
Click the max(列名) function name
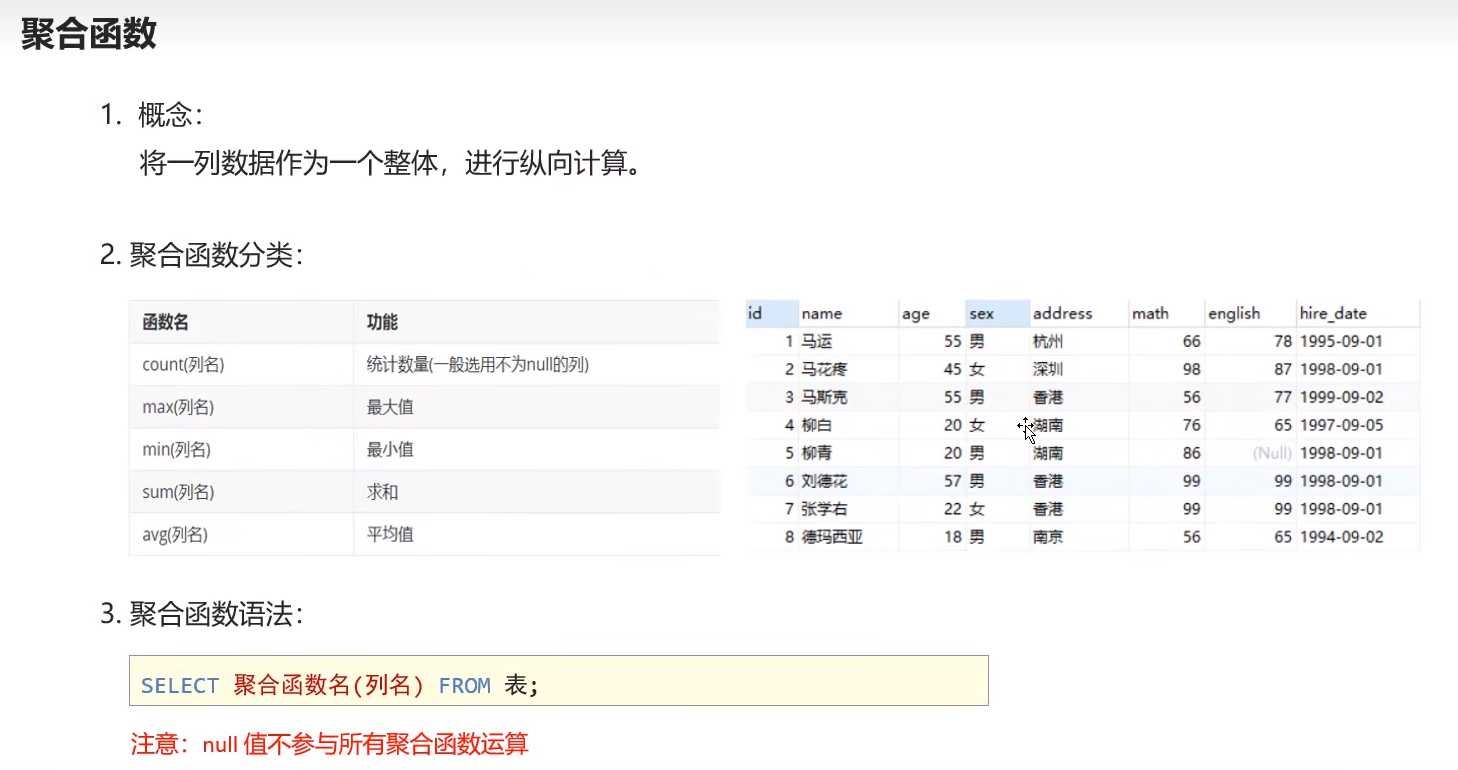[178, 407]
